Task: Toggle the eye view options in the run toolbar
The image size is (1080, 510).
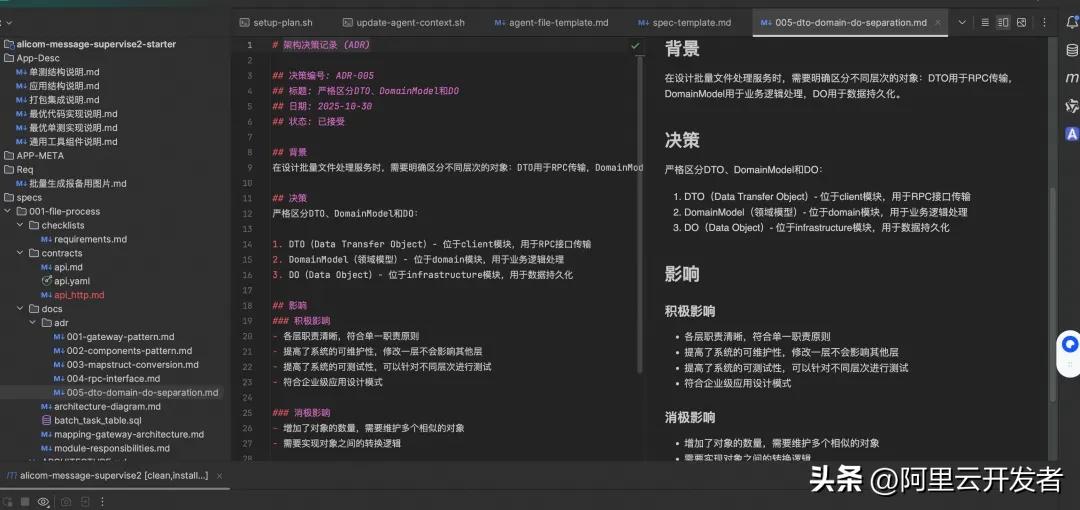Action: tap(43, 502)
